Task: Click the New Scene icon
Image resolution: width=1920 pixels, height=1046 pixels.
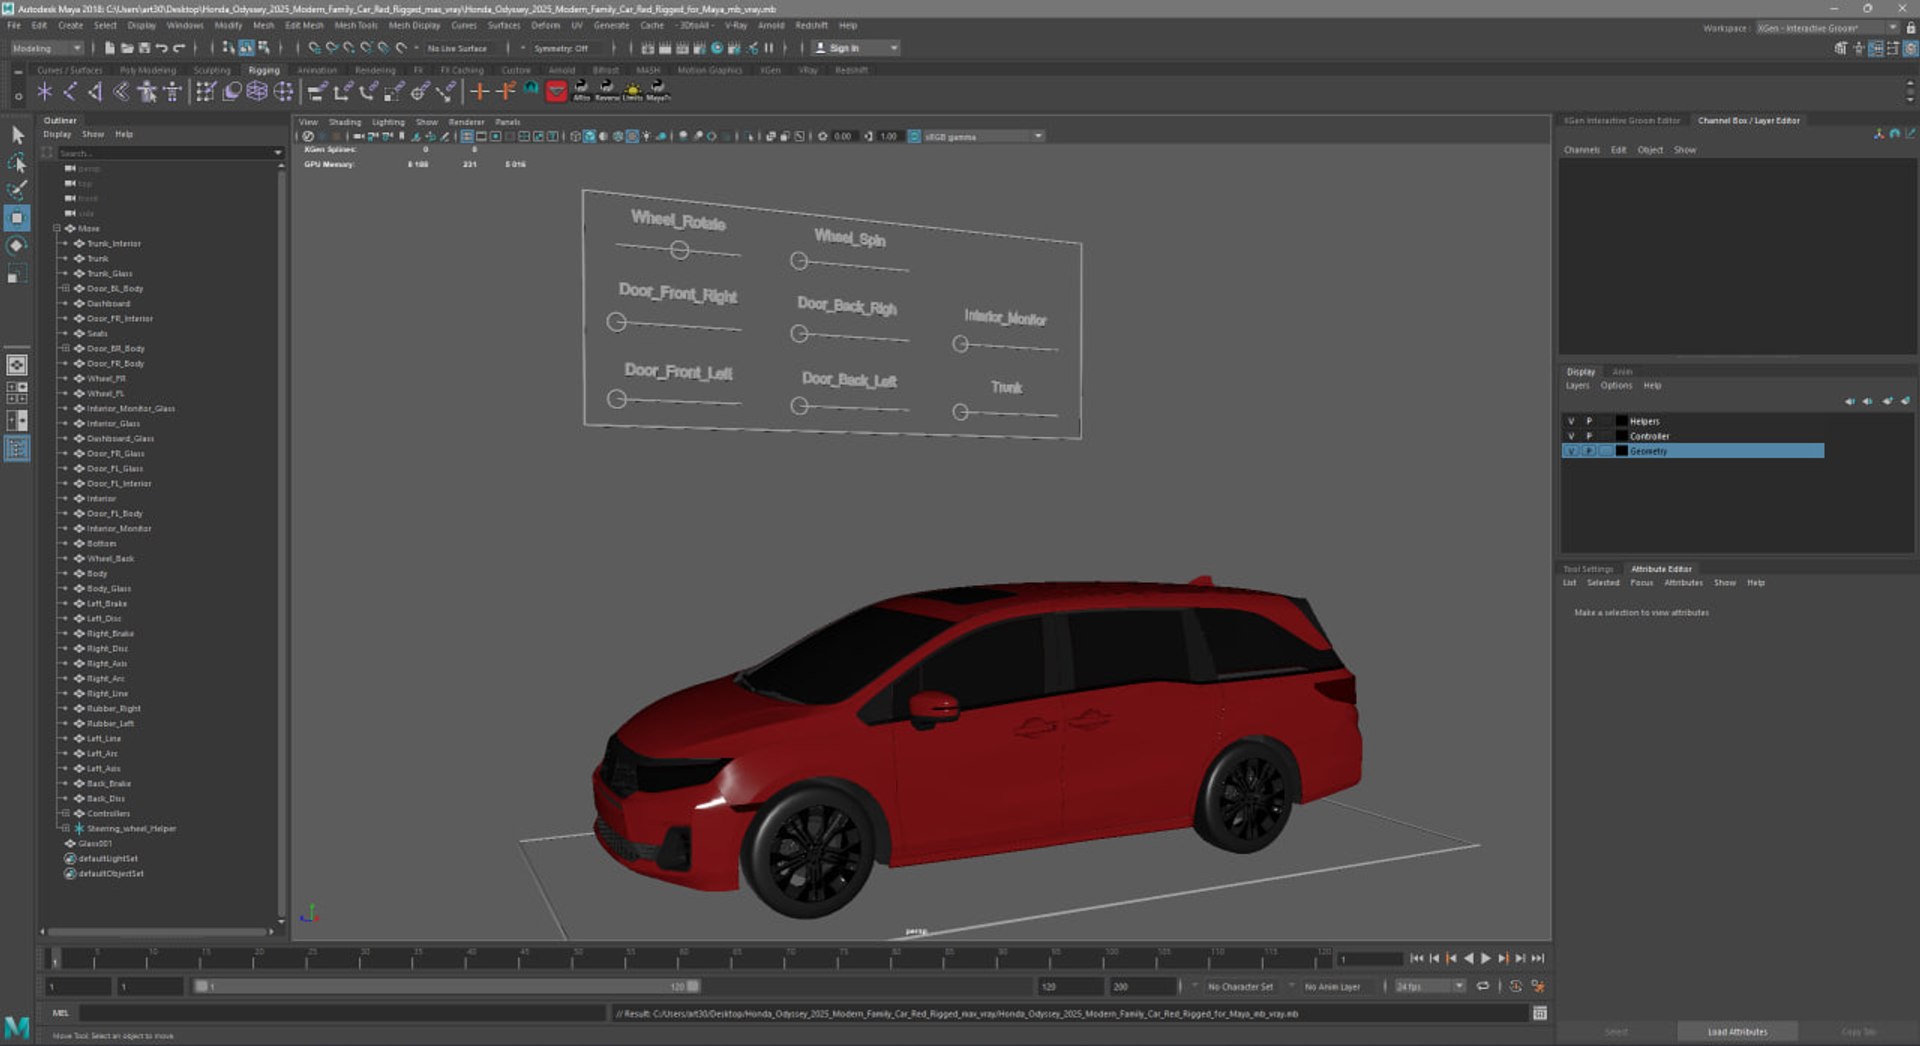Action: pyautogui.click(x=109, y=48)
